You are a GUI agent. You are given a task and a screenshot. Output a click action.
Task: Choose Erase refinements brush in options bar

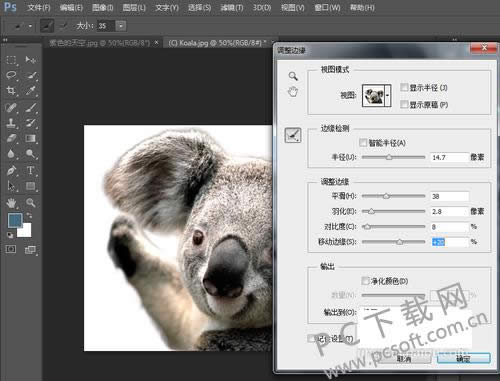click(x=64, y=26)
